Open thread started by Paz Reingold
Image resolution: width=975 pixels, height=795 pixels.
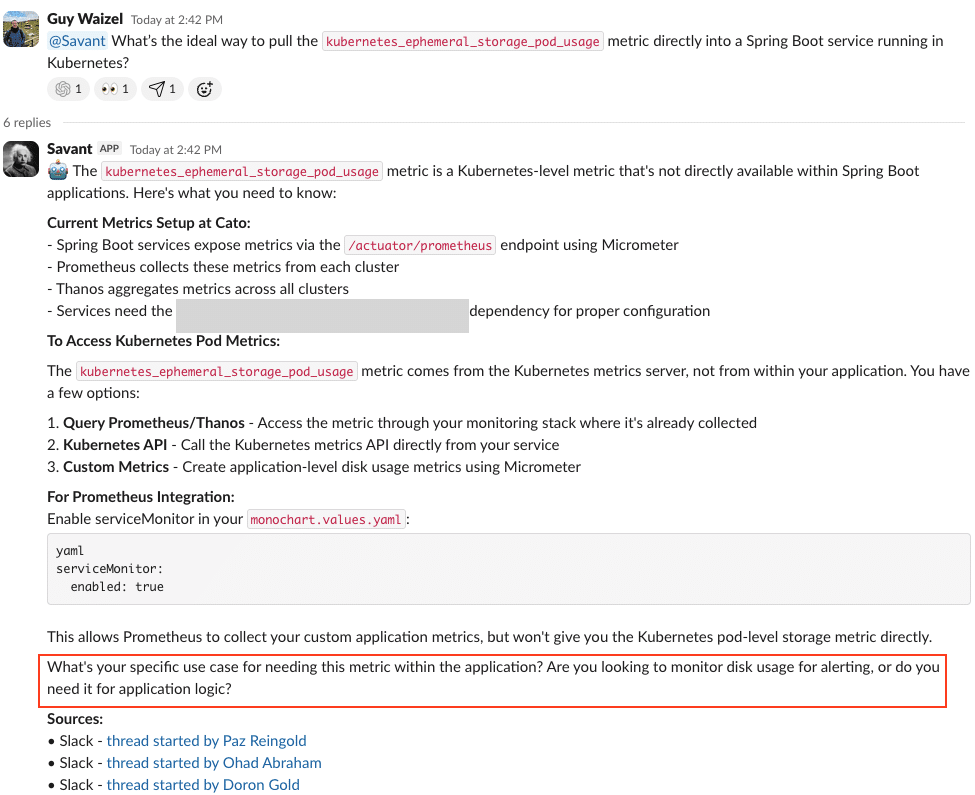[x=206, y=741]
